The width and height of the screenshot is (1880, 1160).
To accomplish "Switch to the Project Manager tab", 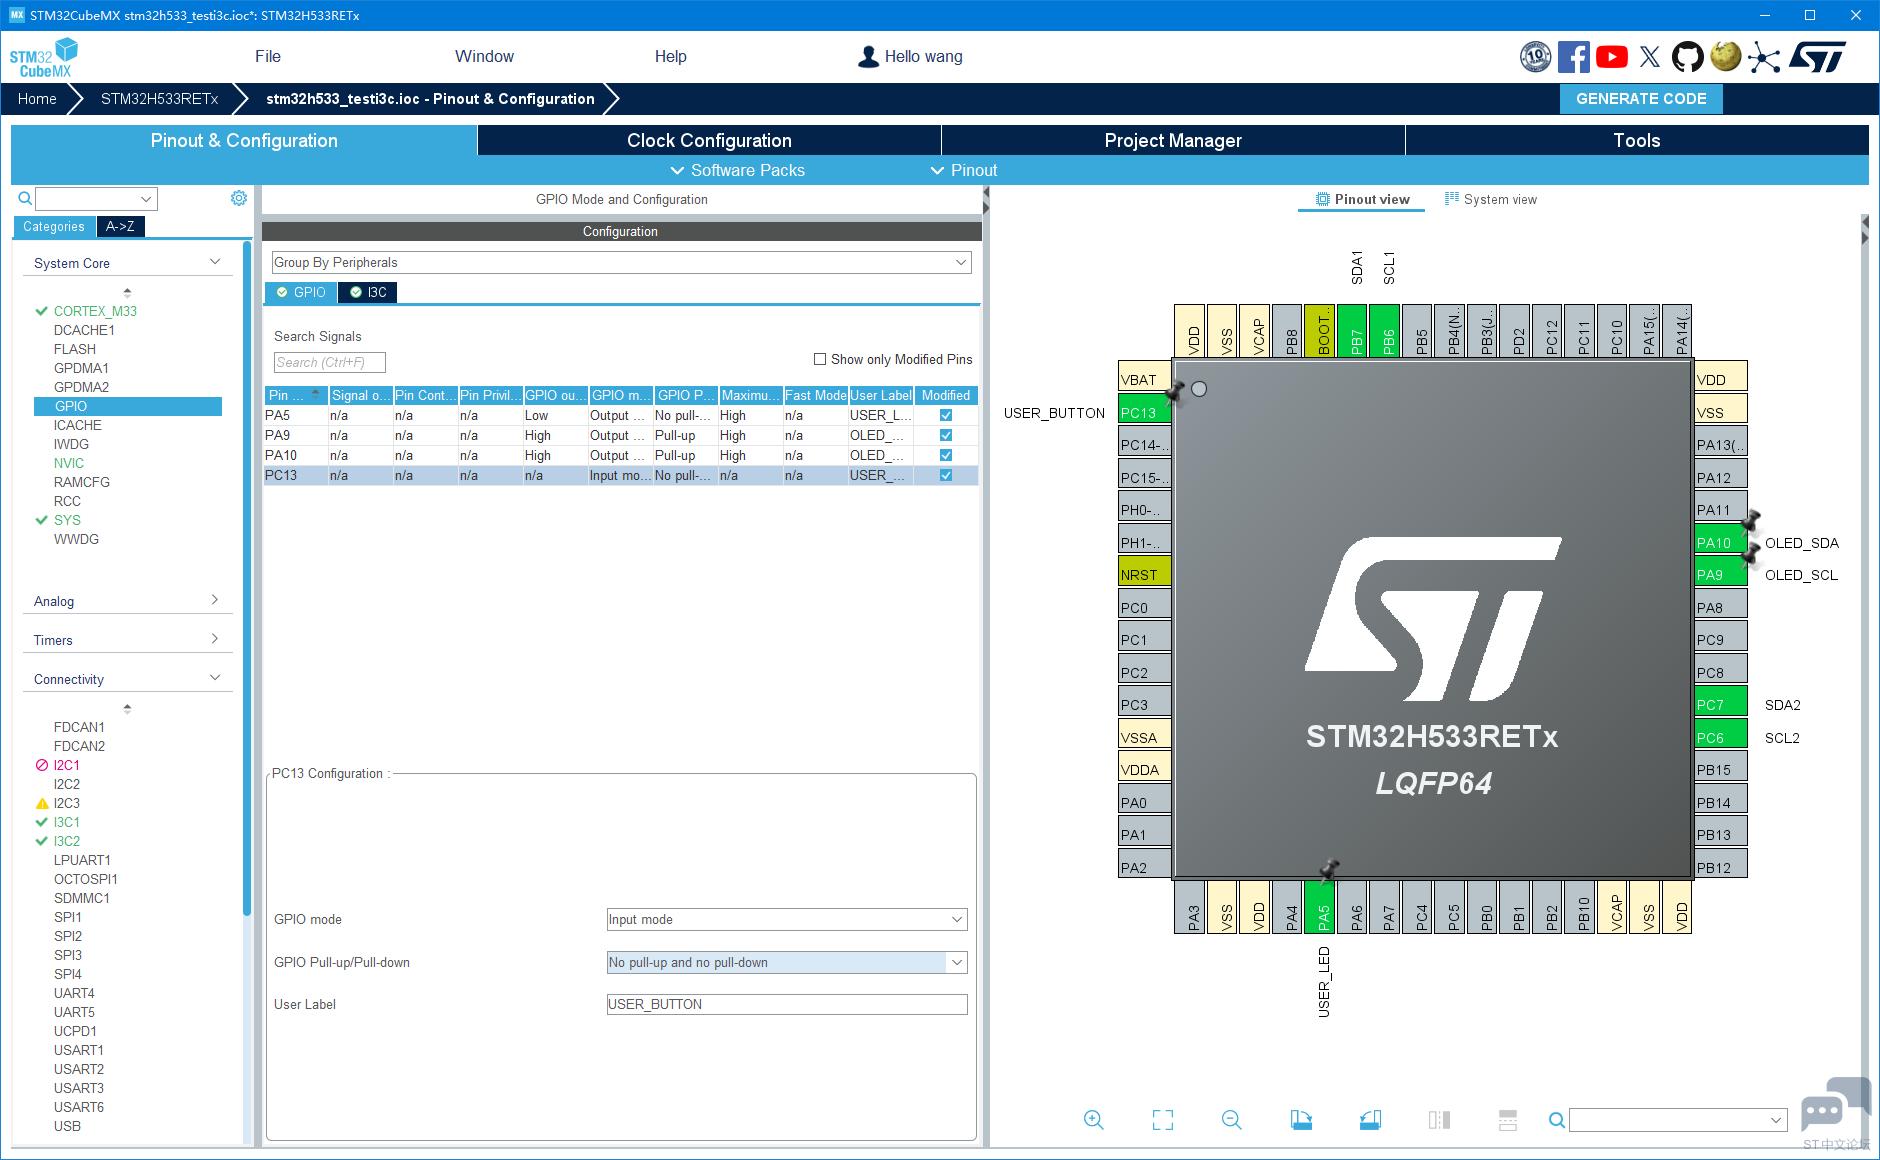I will click(x=1173, y=141).
